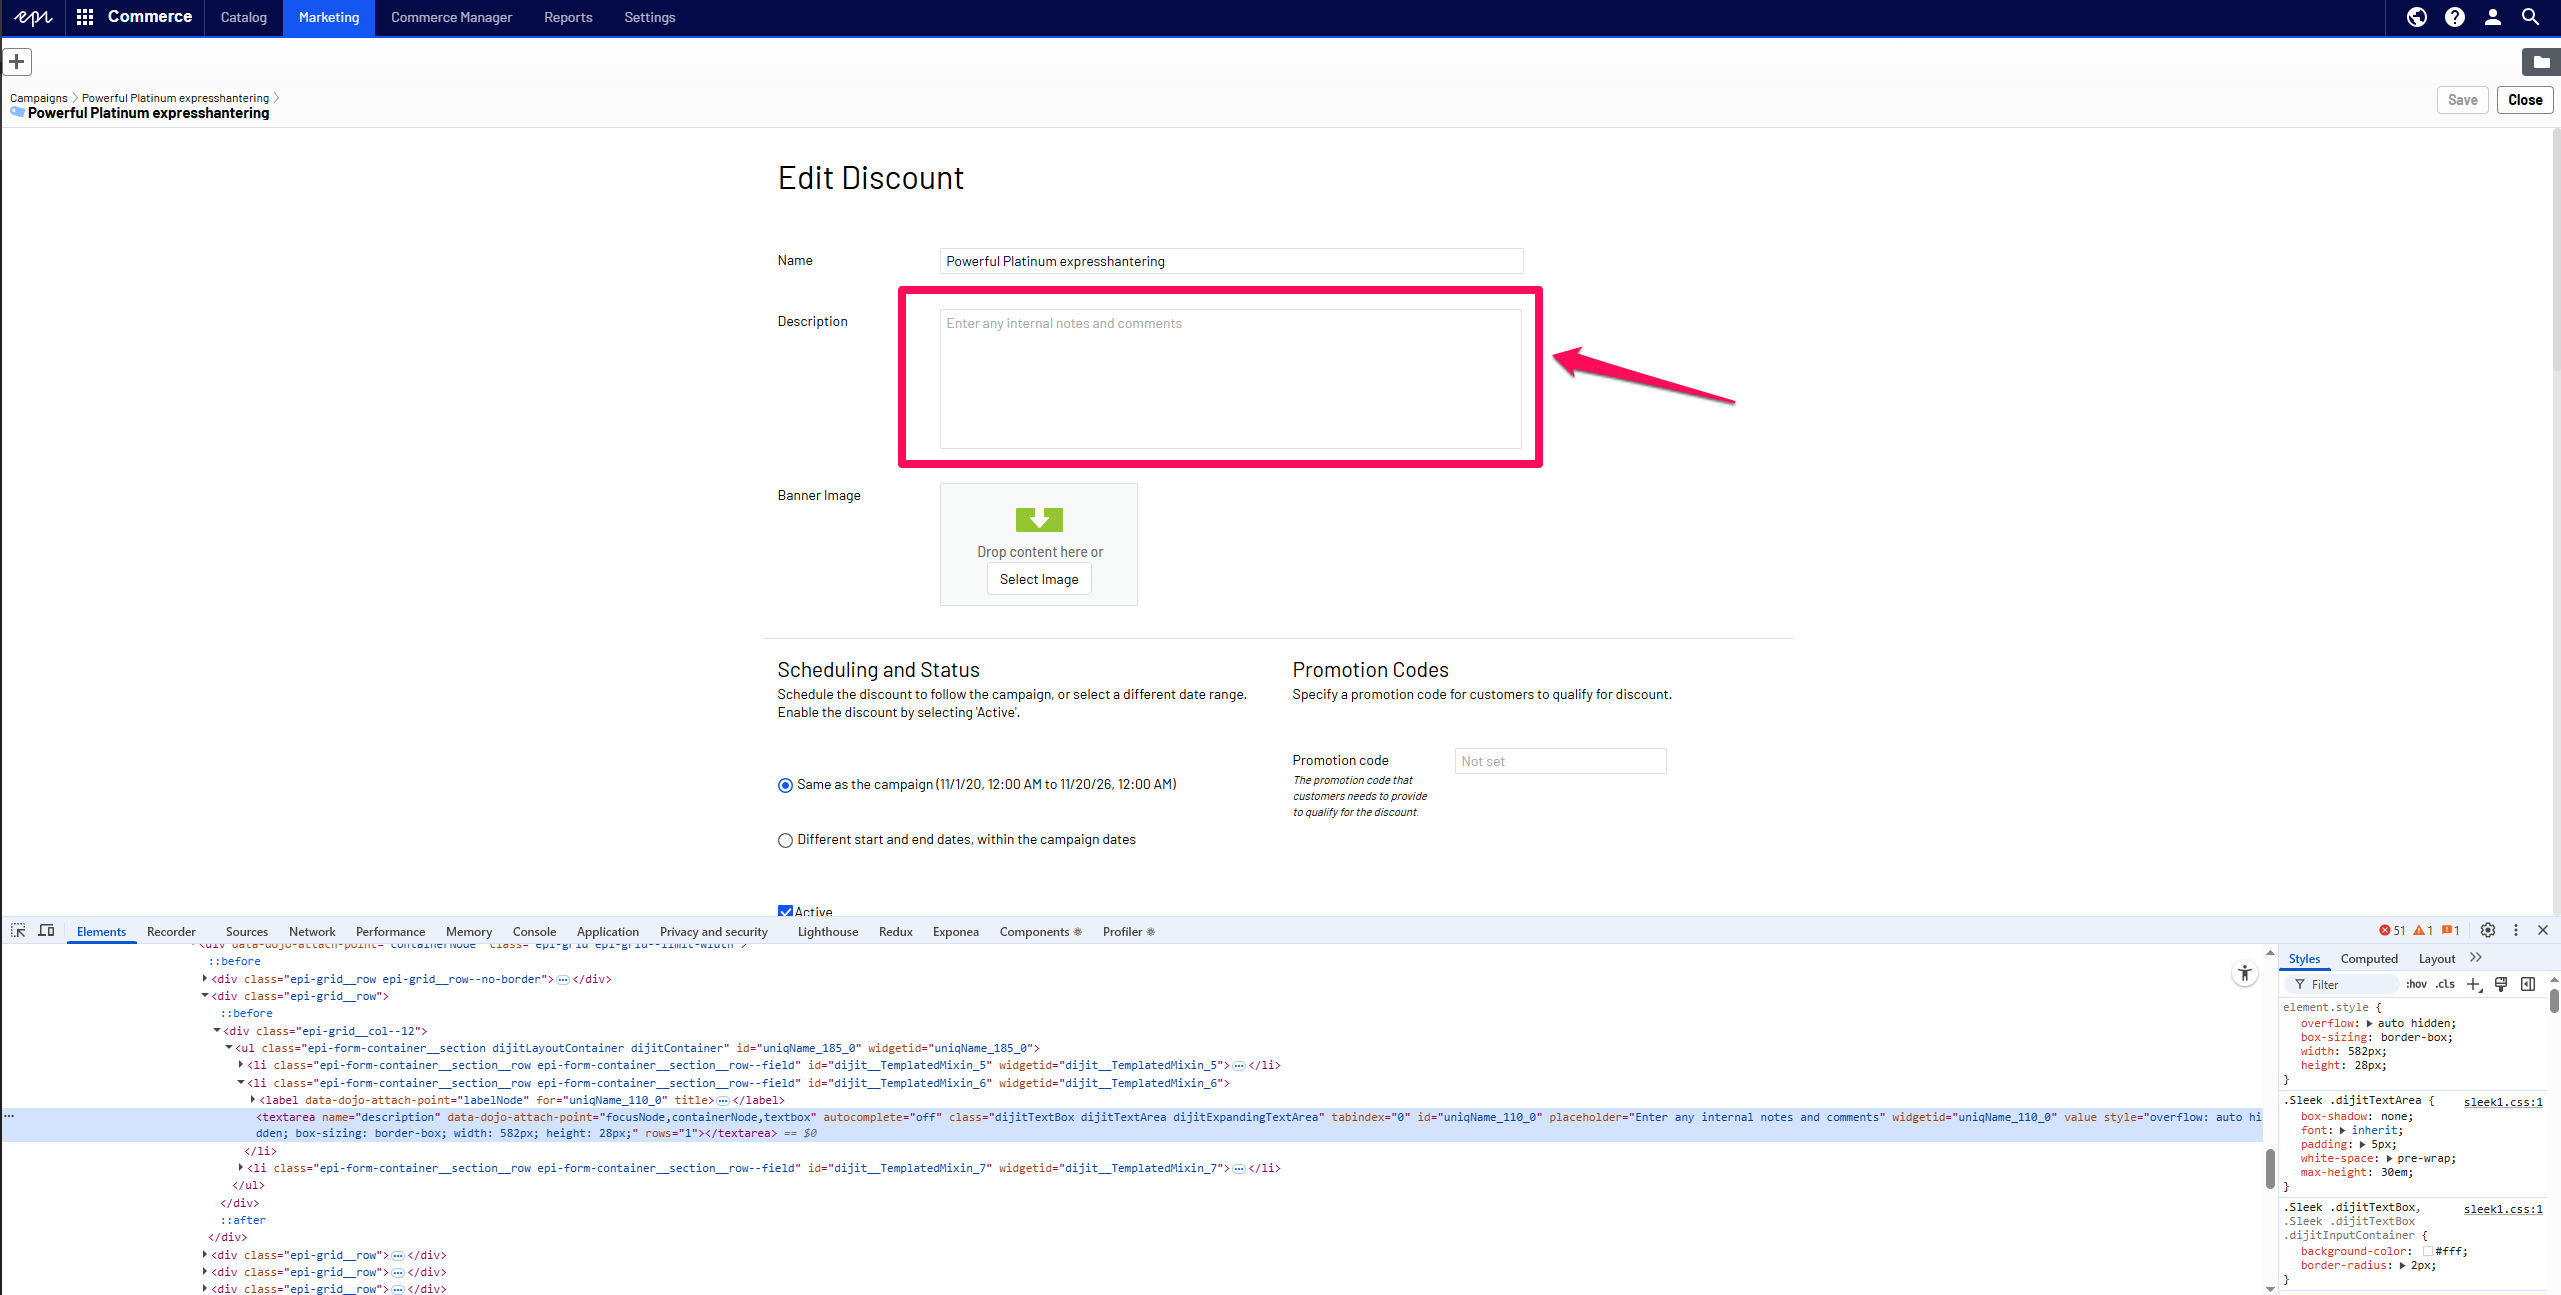2561x1295 pixels.
Task: Open the user profile icon
Action: pyautogui.click(x=2492, y=17)
